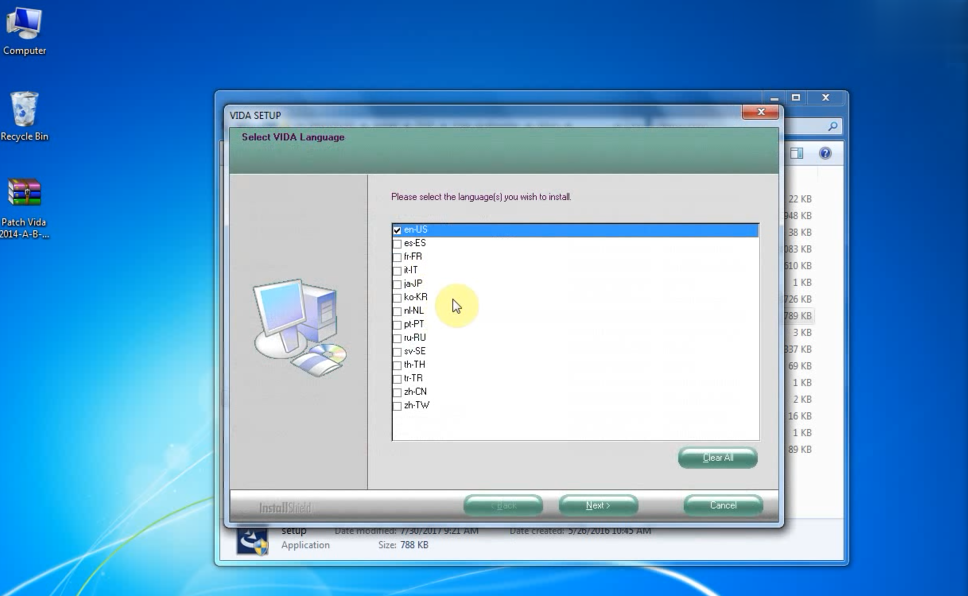Click the 69 KB file size entry in Explorer

tap(799, 366)
